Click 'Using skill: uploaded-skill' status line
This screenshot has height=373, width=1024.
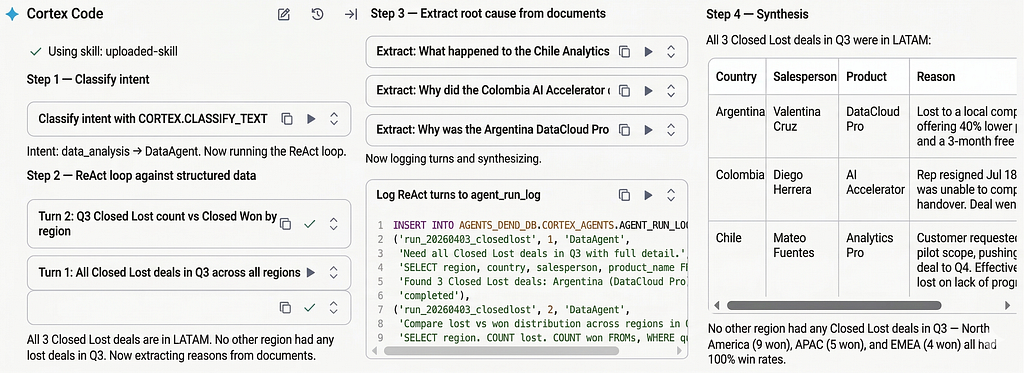[104, 51]
